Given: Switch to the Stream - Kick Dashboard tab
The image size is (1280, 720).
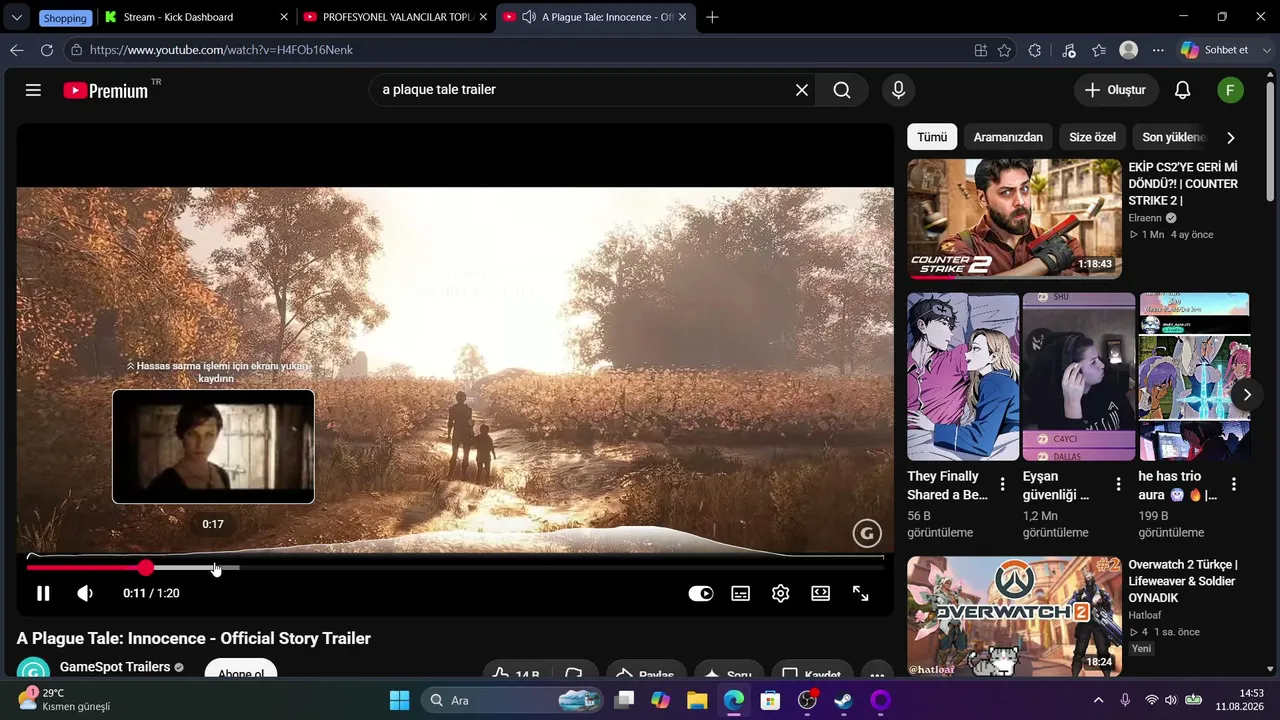Looking at the screenshot, I should (x=196, y=17).
